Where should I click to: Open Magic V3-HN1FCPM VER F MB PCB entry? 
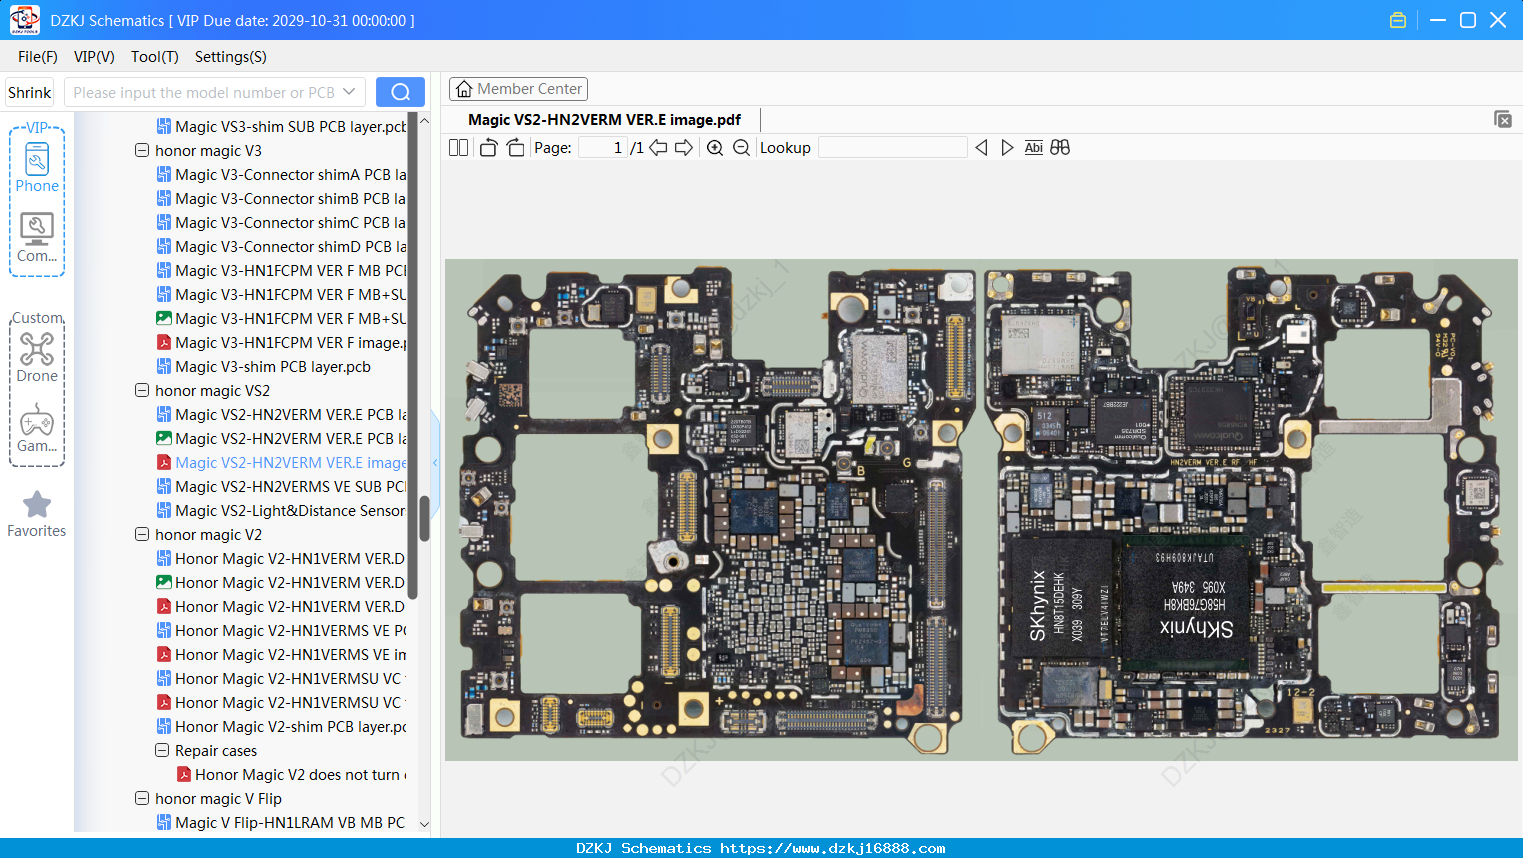(291, 271)
